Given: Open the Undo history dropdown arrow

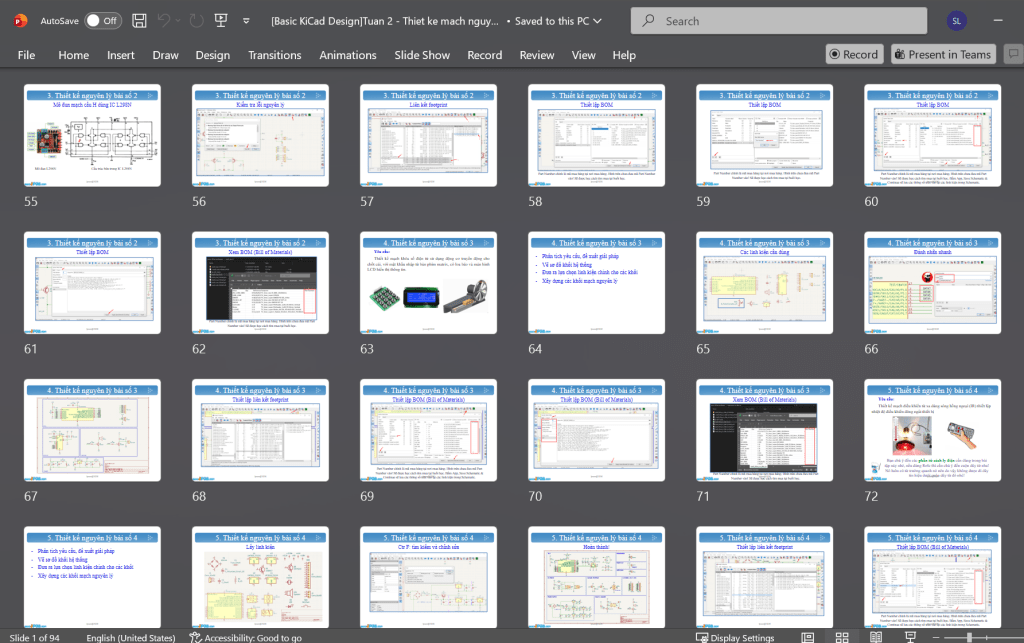Looking at the screenshot, I should tap(180, 21).
